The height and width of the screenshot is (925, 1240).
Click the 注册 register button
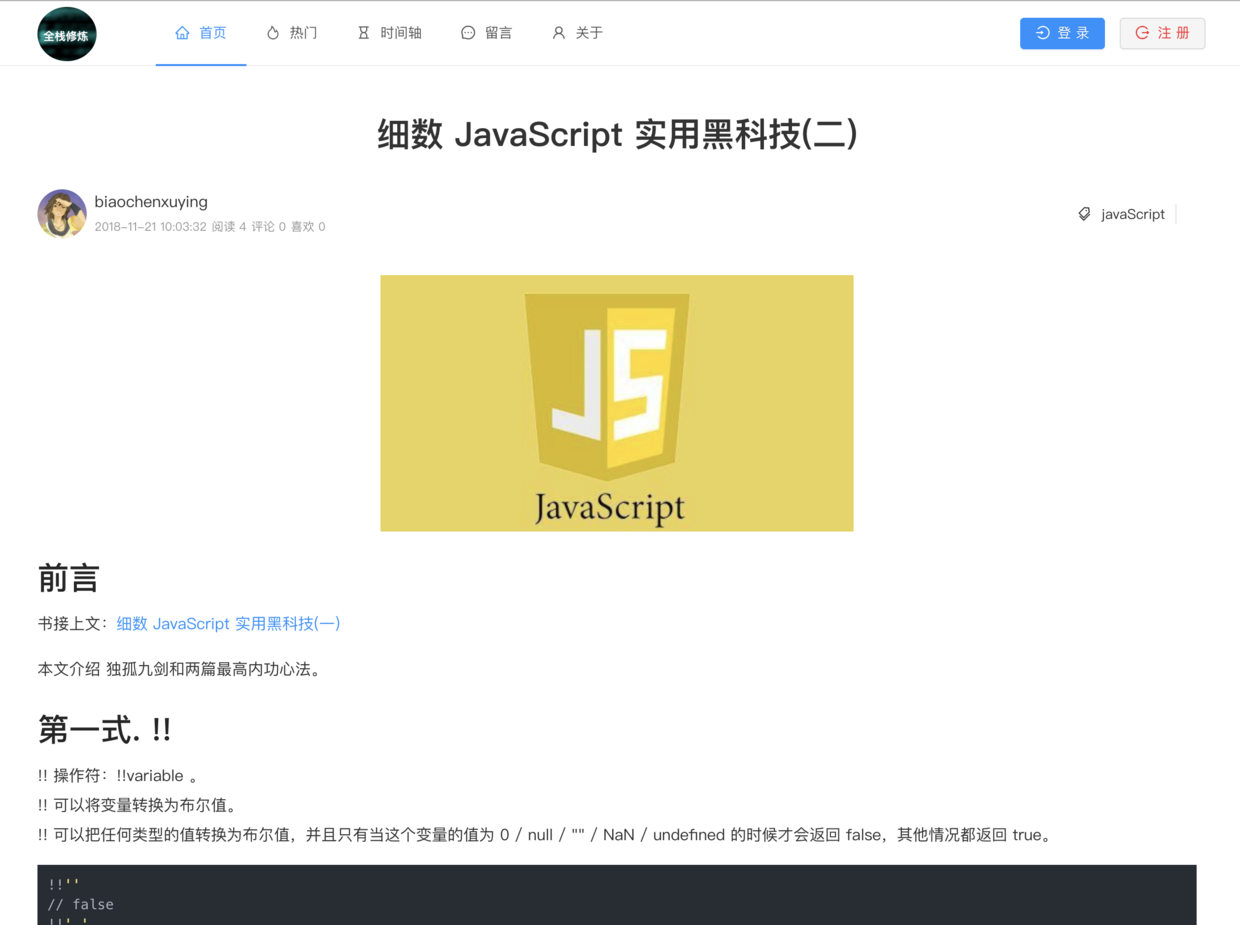point(1162,33)
